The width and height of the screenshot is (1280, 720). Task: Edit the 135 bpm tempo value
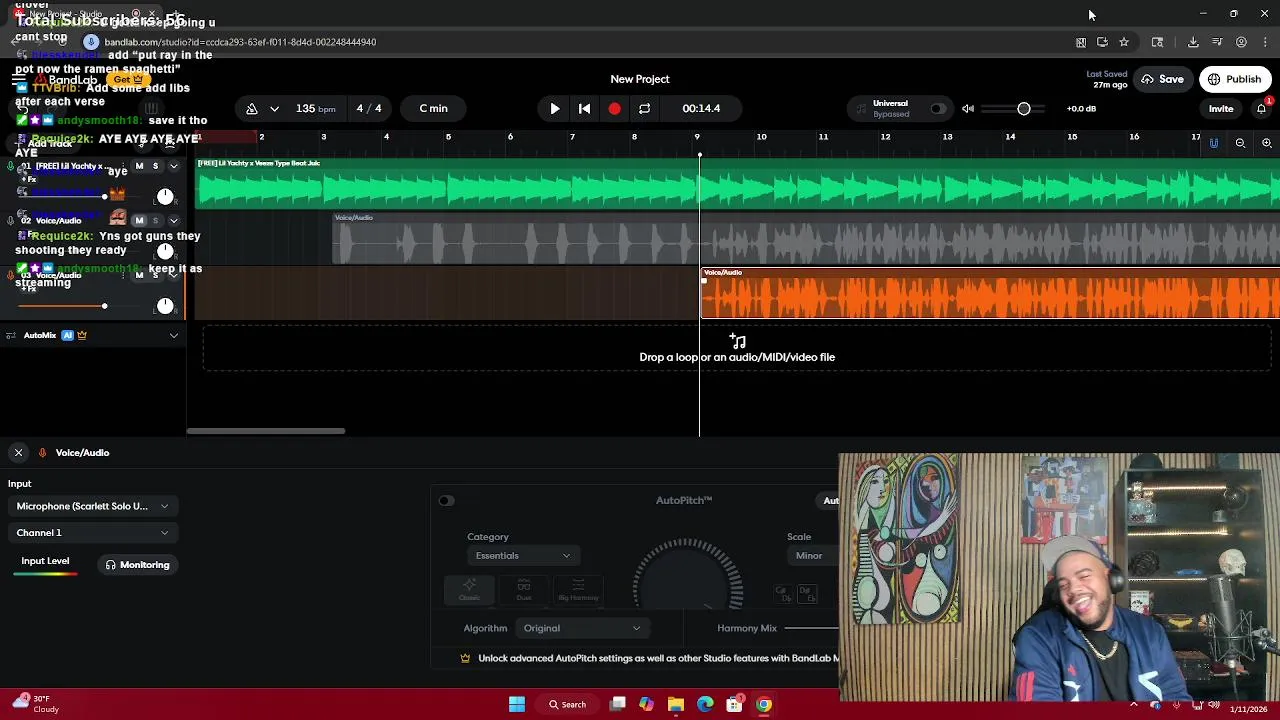(315, 108)
